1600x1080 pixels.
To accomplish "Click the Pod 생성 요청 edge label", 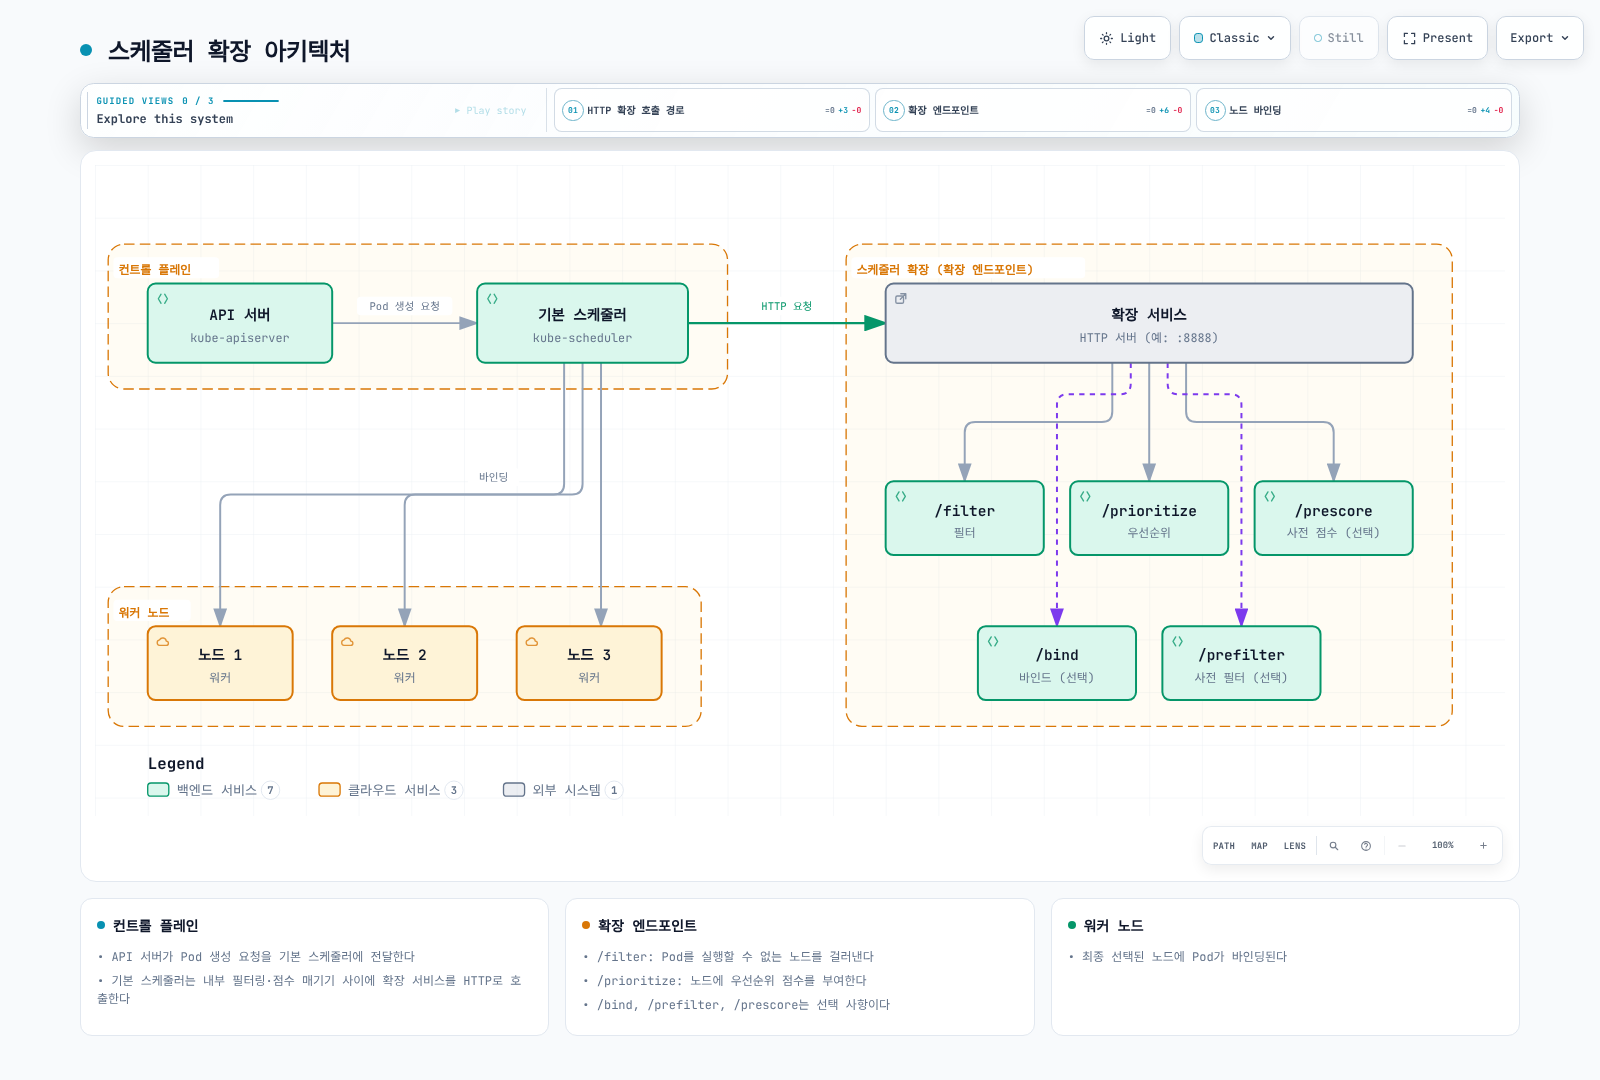I will tap(404, 306).
